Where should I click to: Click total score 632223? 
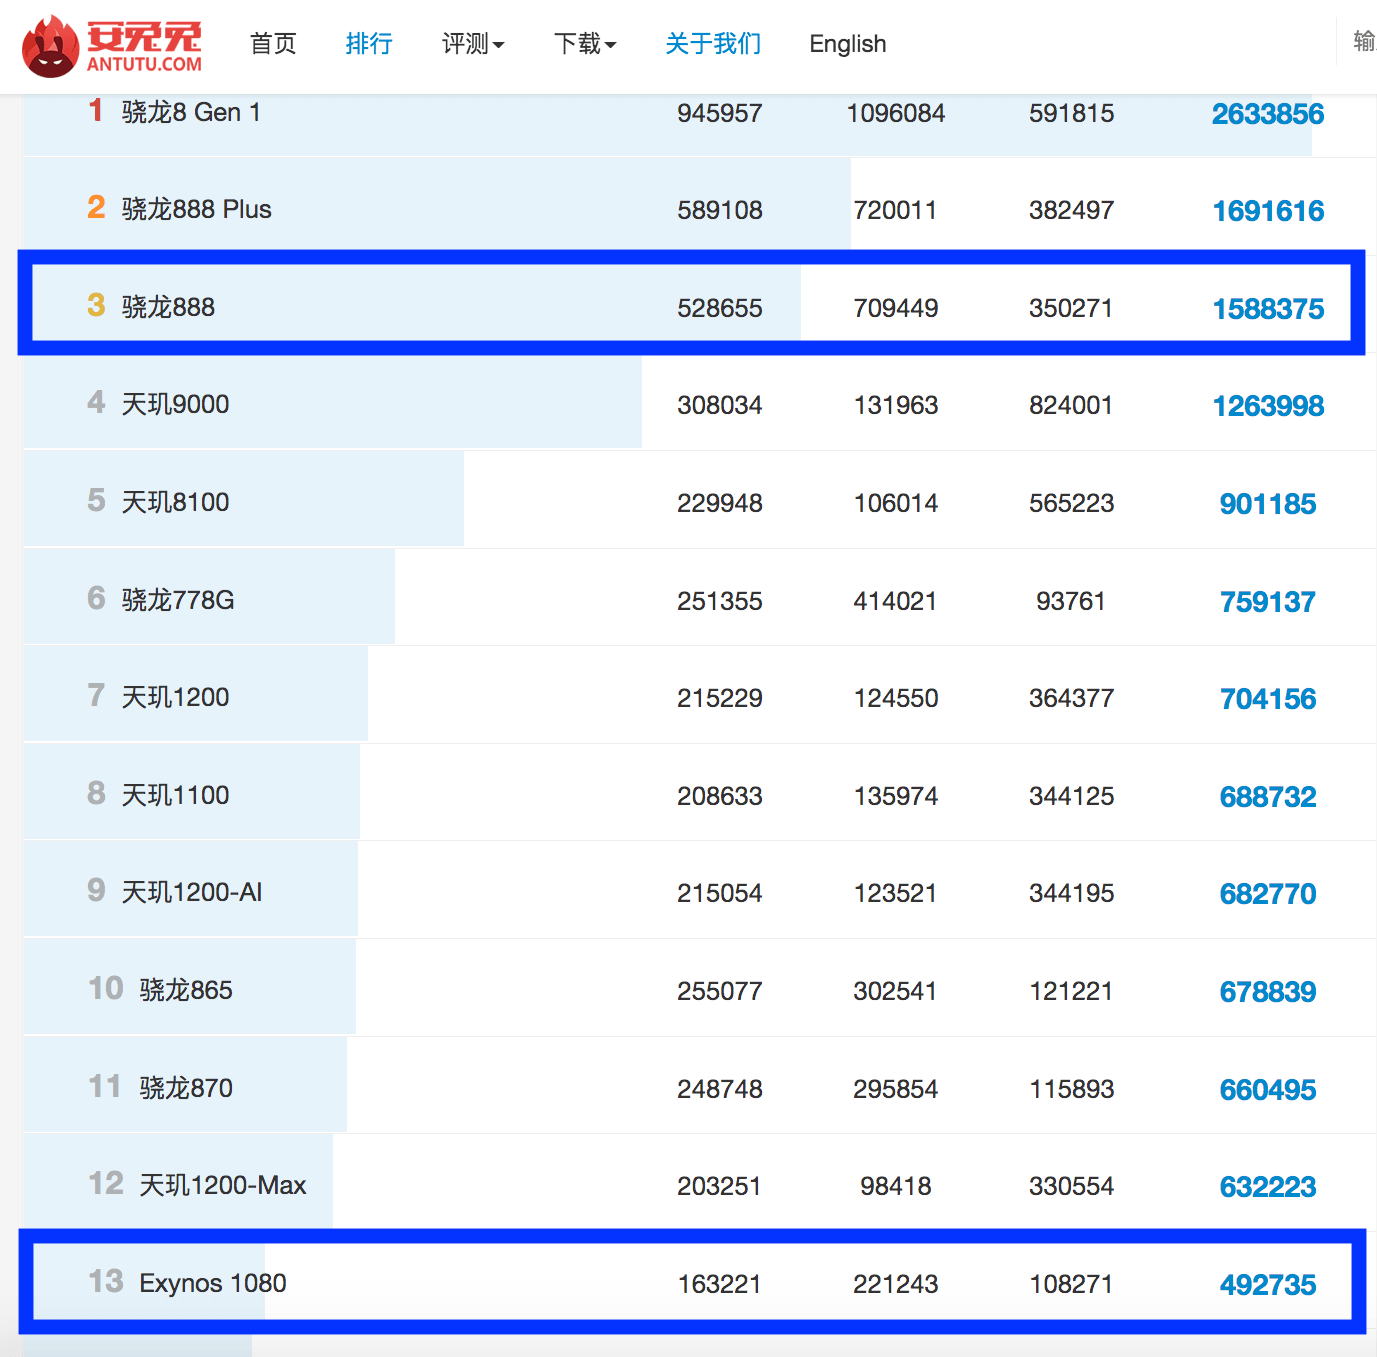tap(1268, 1187)
